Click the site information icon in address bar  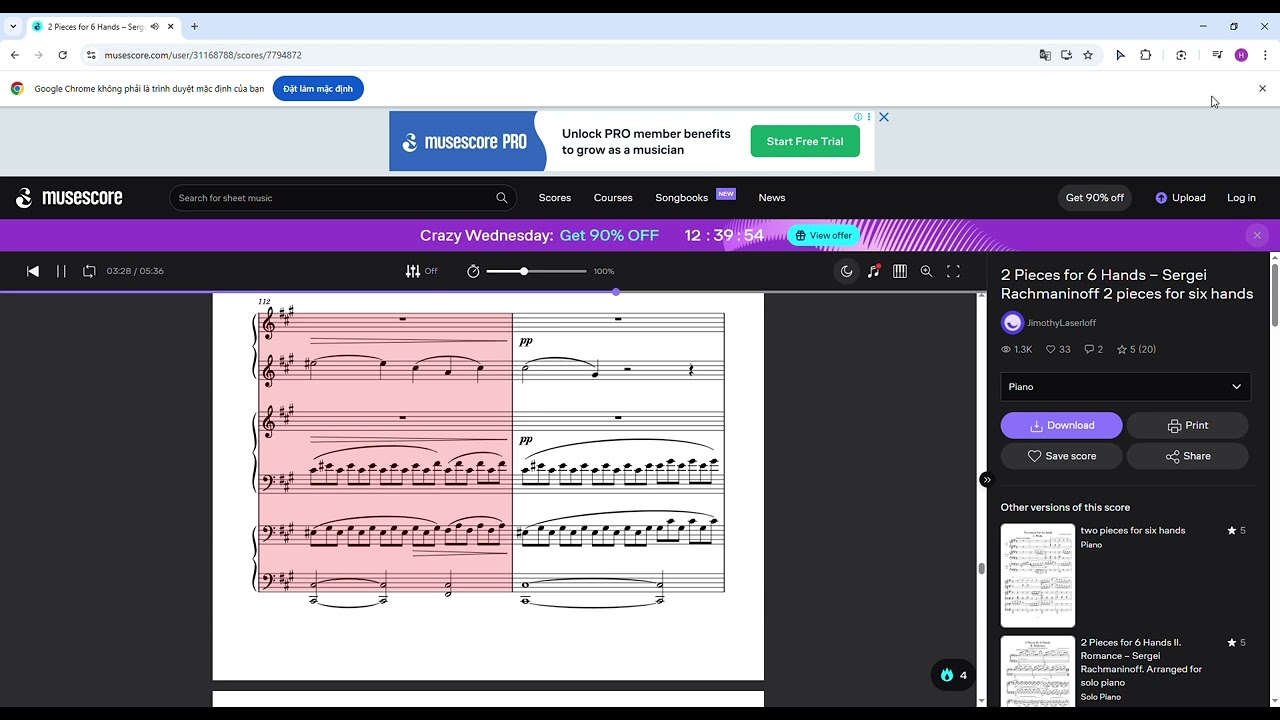tap(91, 55)
